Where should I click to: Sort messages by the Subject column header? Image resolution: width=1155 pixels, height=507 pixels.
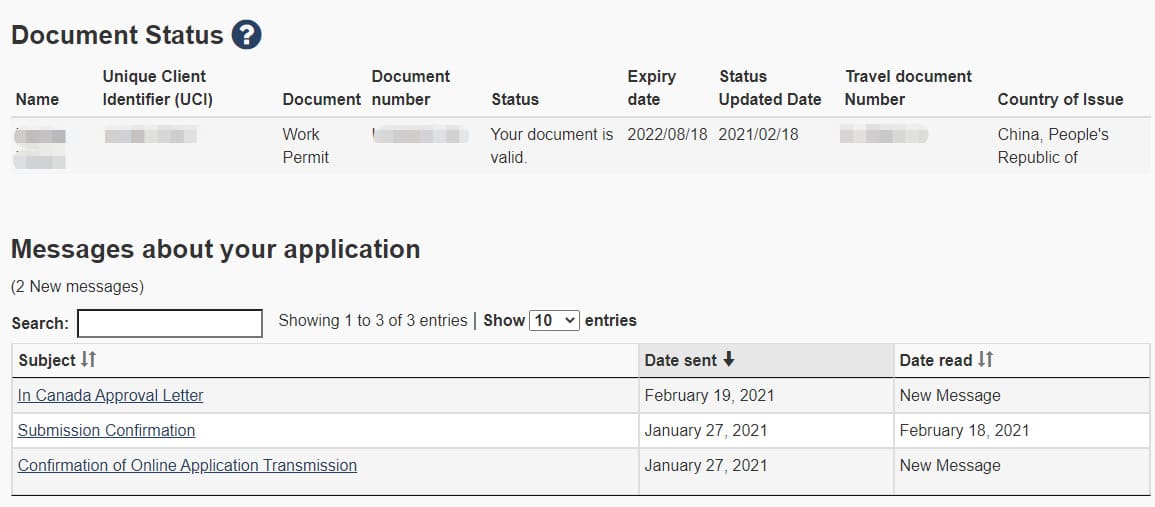tap(46, 360)
